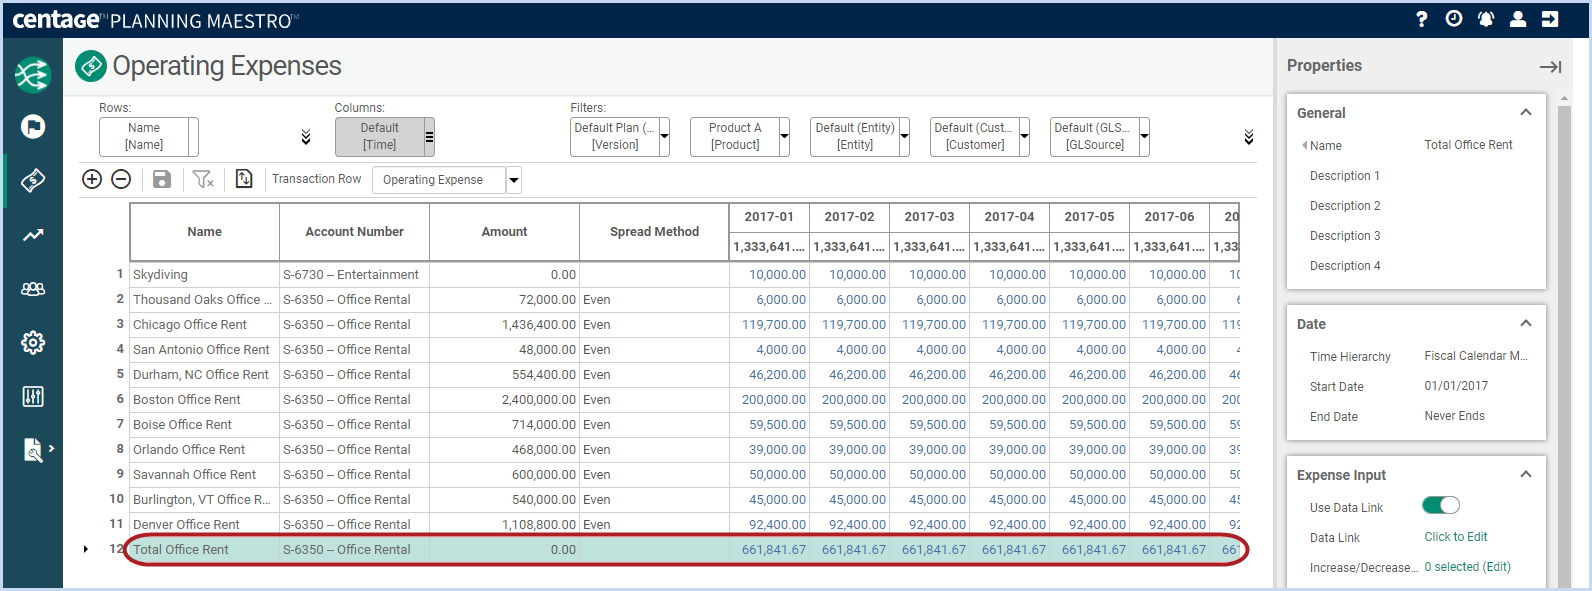Select the Skydiving row name cell
The width and height of the screenshot is (1592, 591).
tap(205, 275)
